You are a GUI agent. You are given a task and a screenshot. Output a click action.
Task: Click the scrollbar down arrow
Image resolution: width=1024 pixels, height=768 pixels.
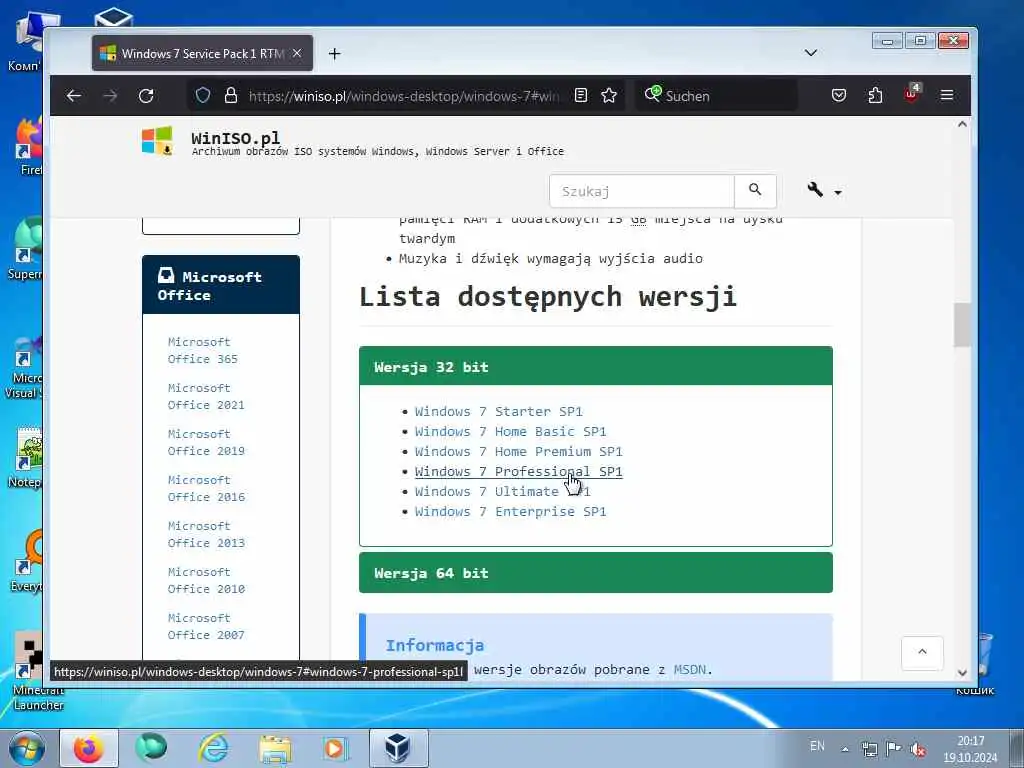pyautogui.click(x=962, y=673)
